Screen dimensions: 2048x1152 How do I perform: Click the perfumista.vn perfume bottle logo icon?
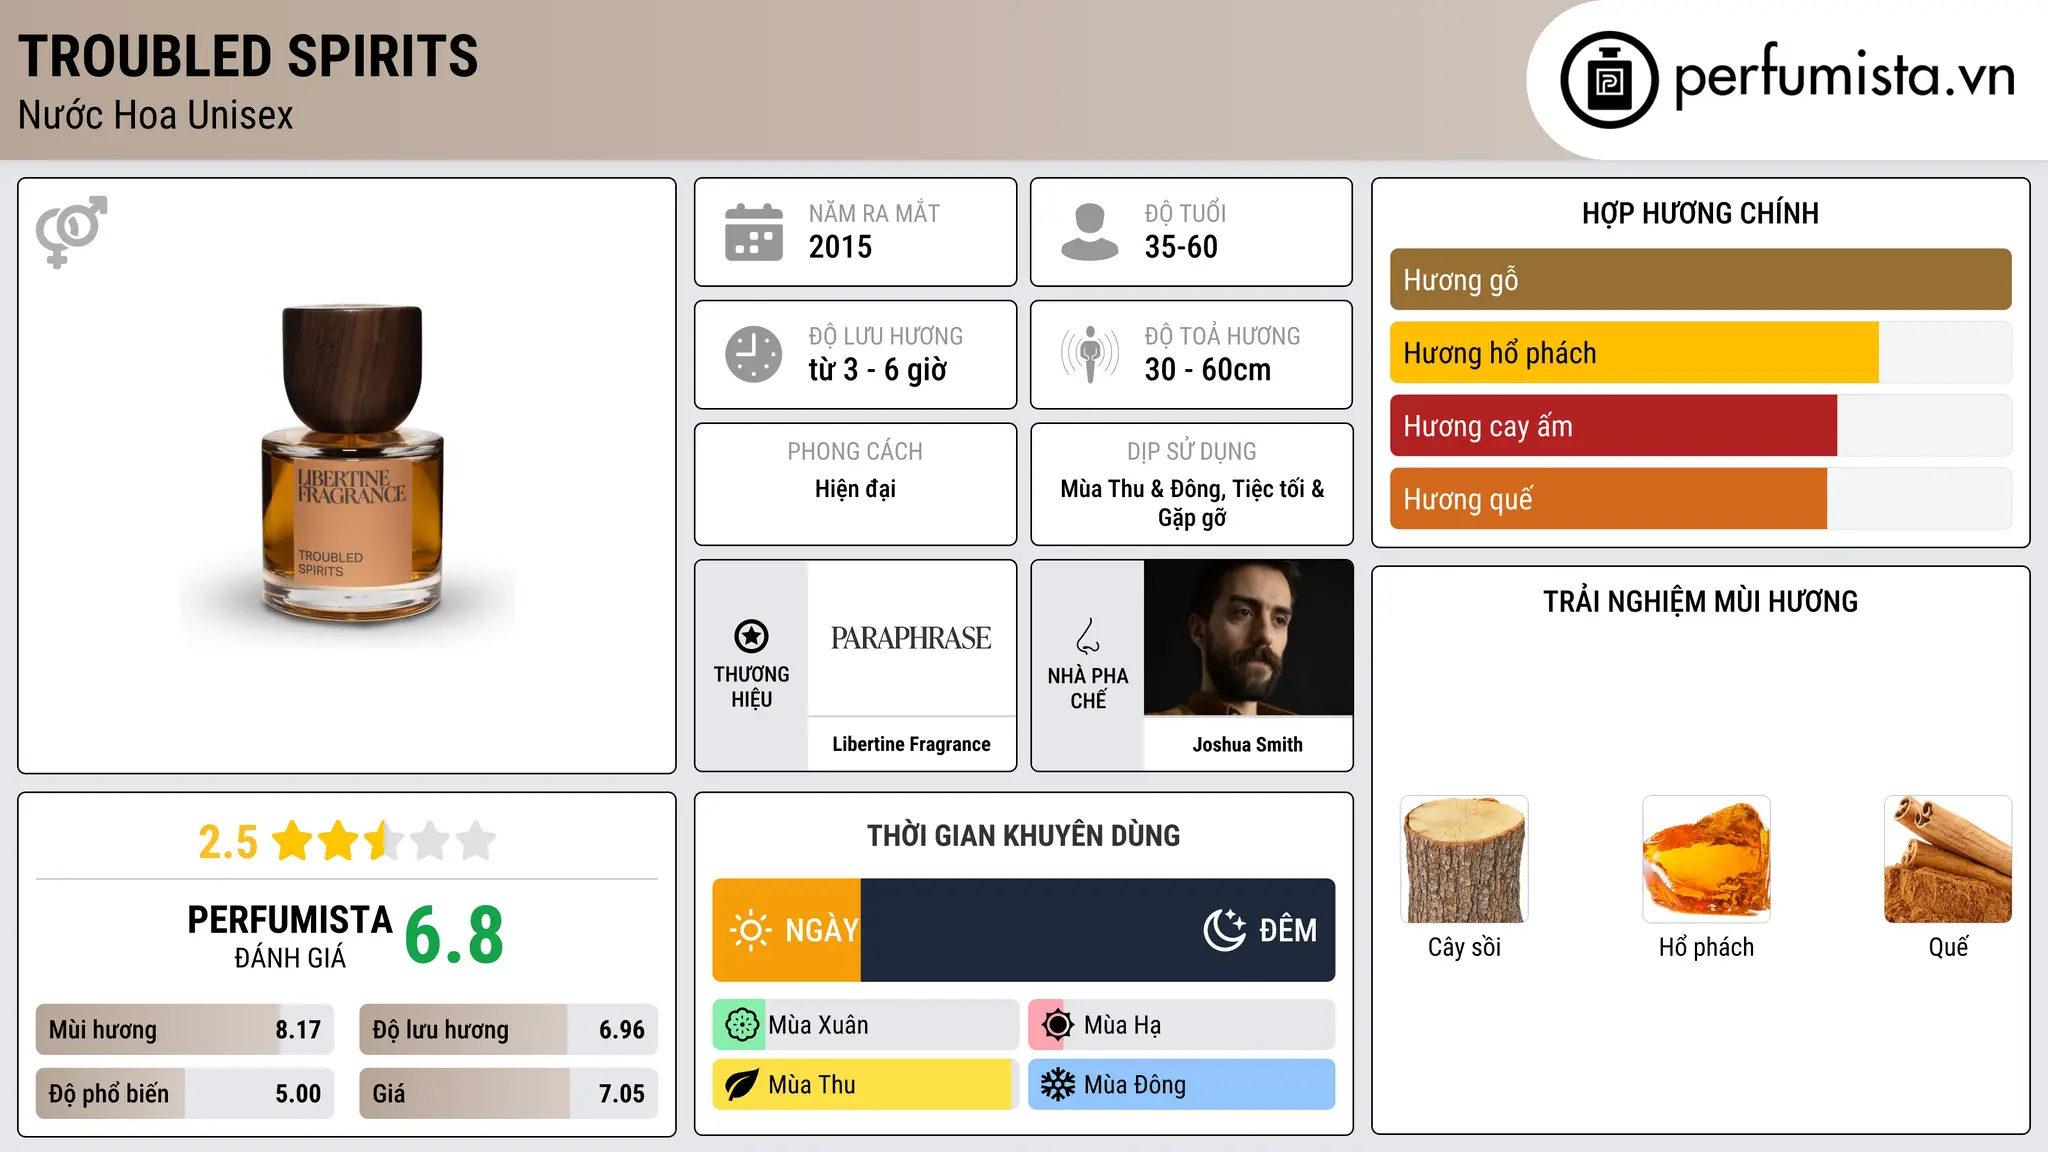point(1609,80)
